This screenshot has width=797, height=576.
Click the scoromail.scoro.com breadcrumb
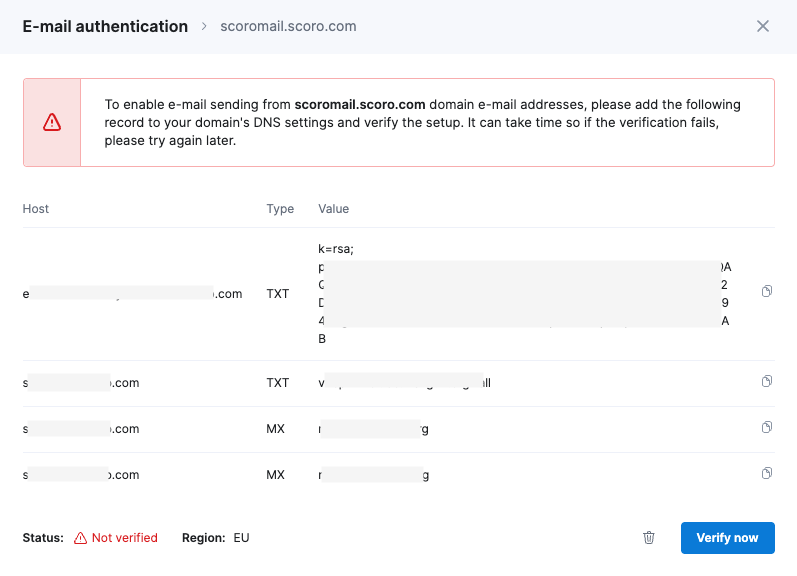[x=288, y=26]
